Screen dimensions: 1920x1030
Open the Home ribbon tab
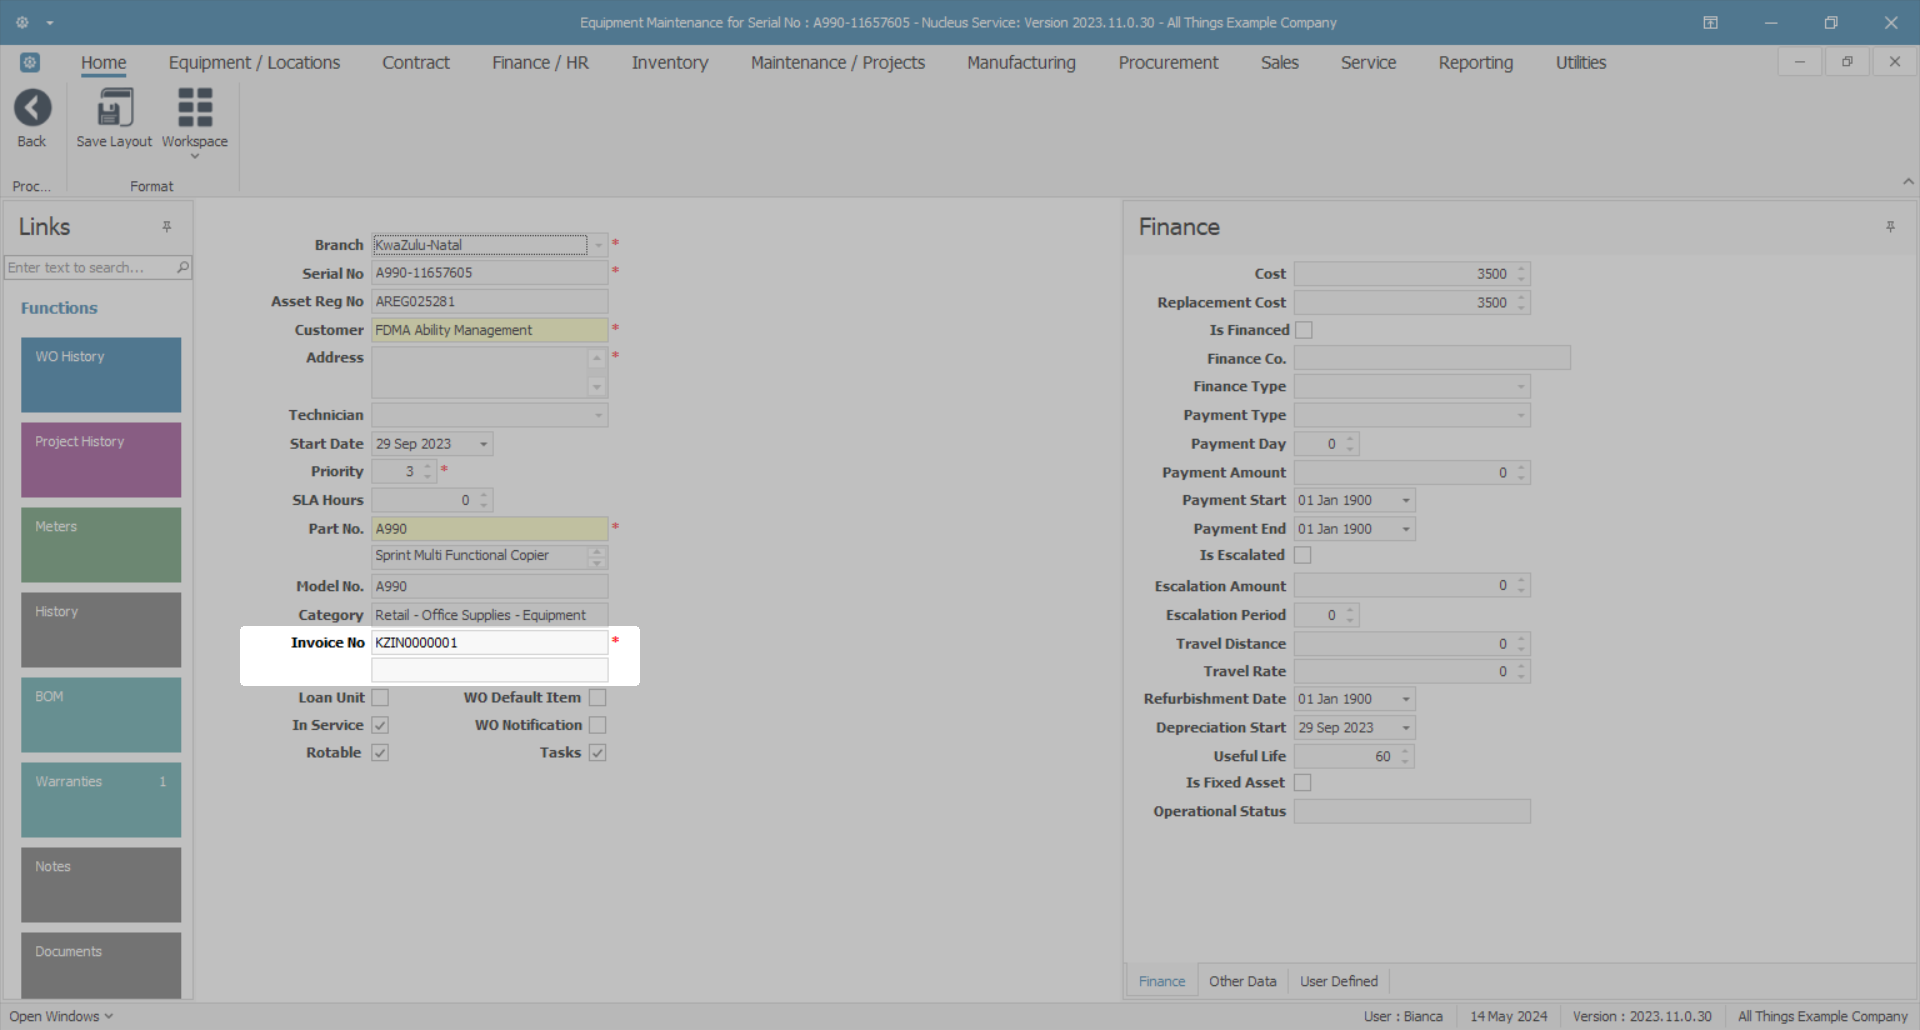(x=104, y=63)
